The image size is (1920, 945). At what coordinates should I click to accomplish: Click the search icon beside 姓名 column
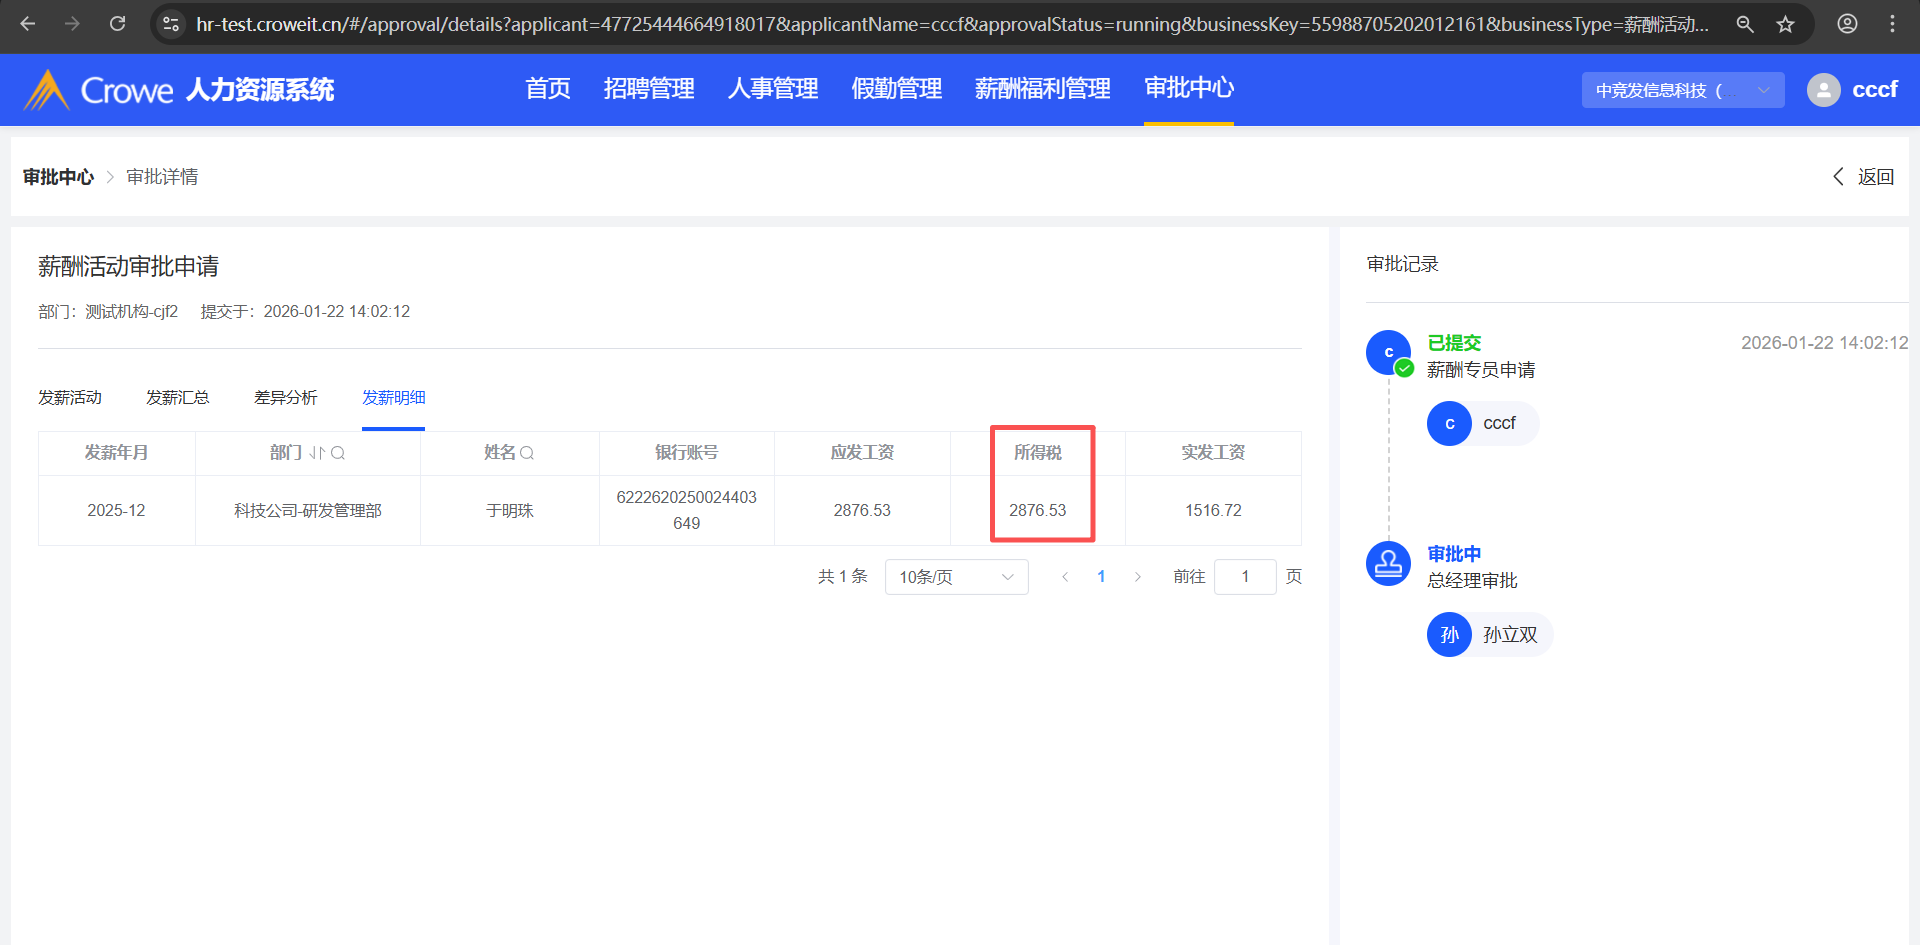(527, 453)
